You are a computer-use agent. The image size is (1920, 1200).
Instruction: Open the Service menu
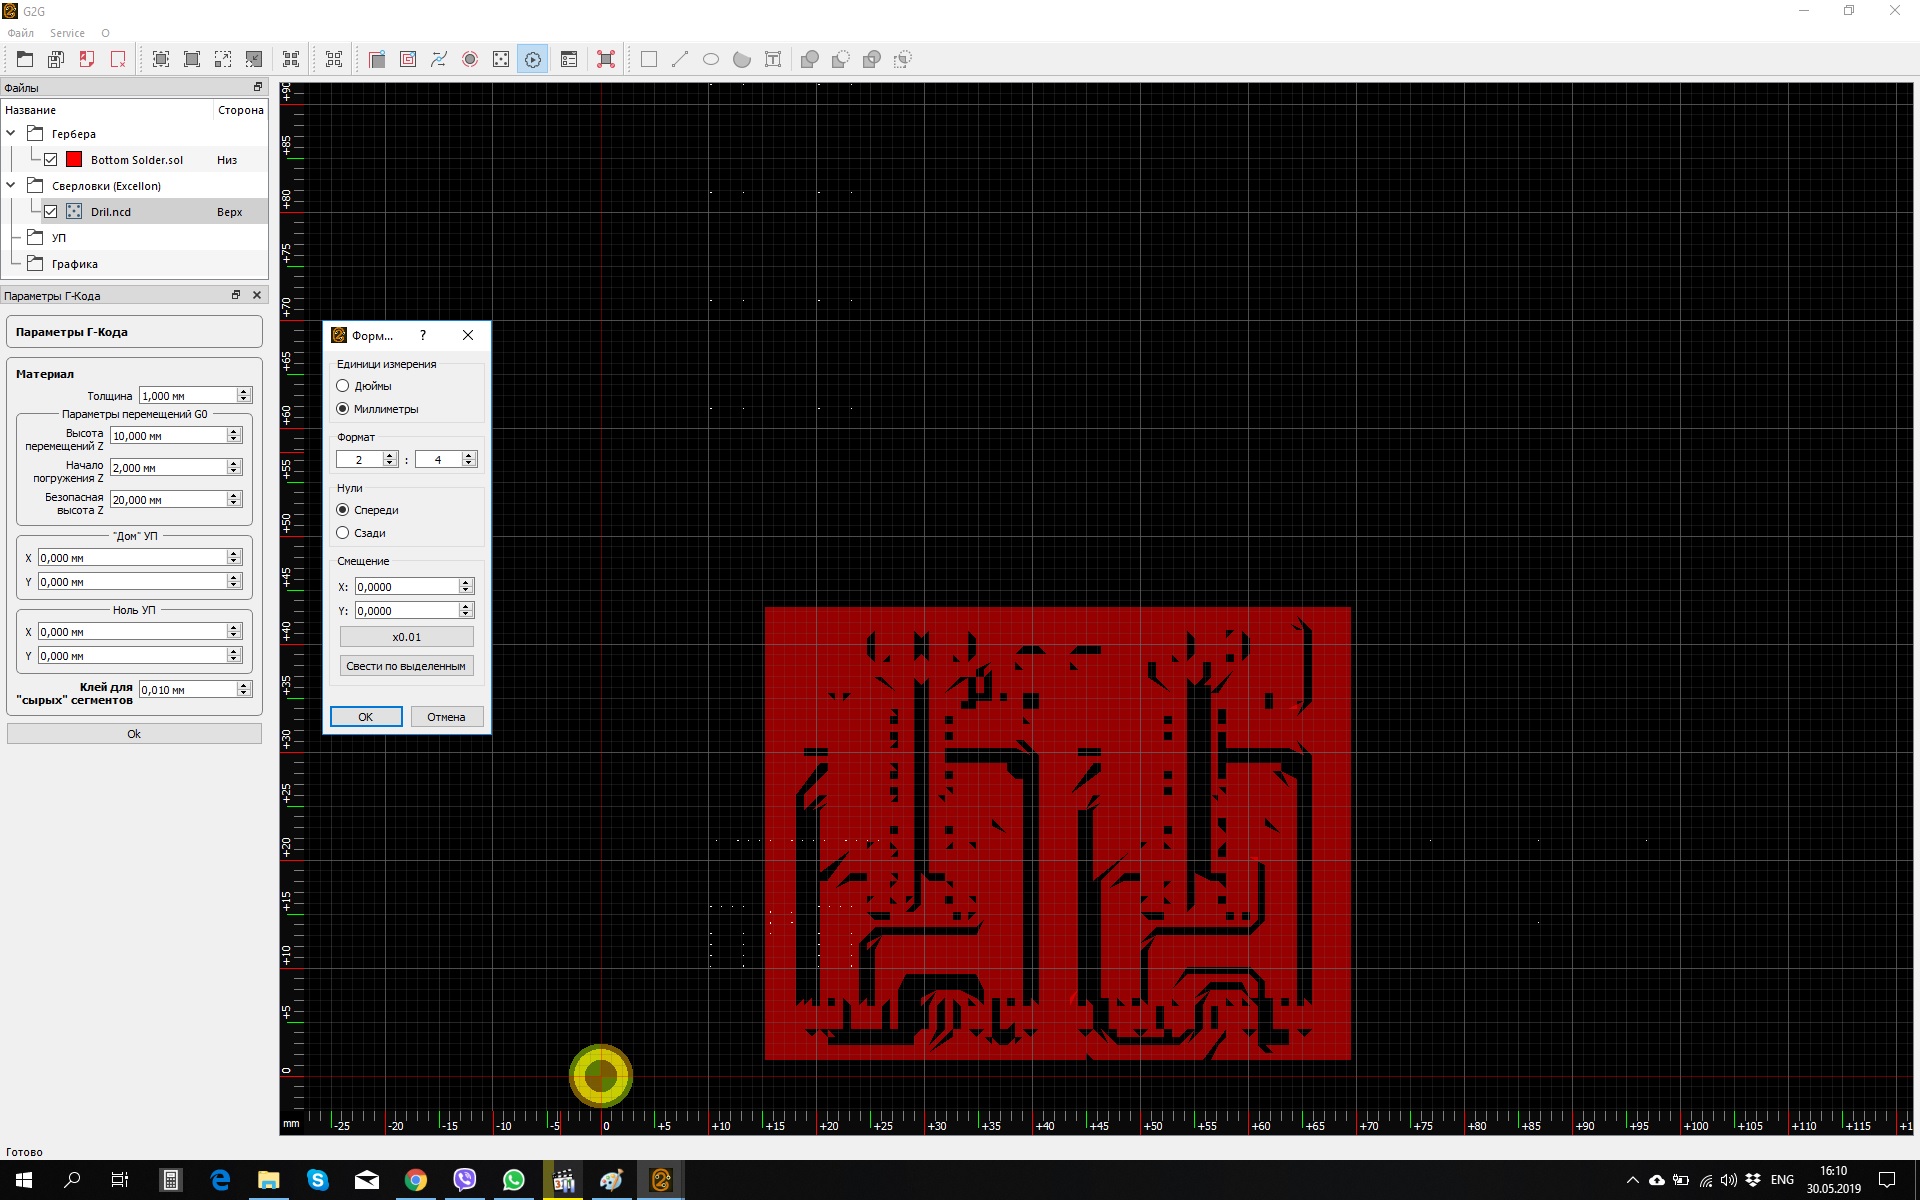67,33
